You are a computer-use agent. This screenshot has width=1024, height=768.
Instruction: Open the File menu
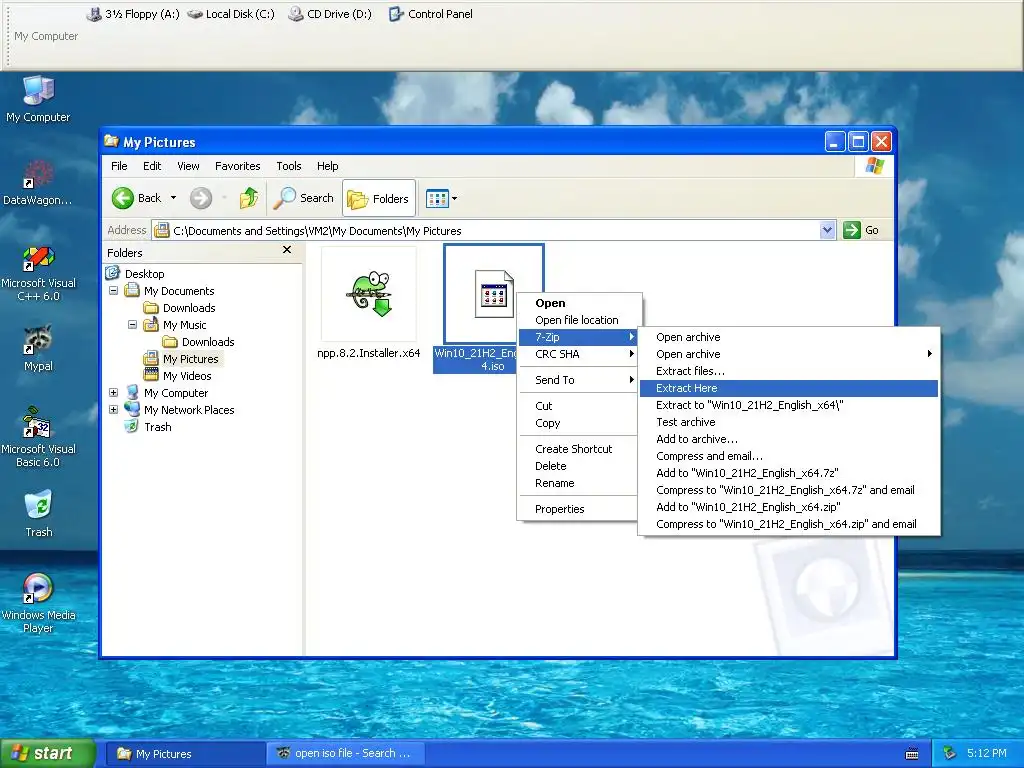point(119,166)
